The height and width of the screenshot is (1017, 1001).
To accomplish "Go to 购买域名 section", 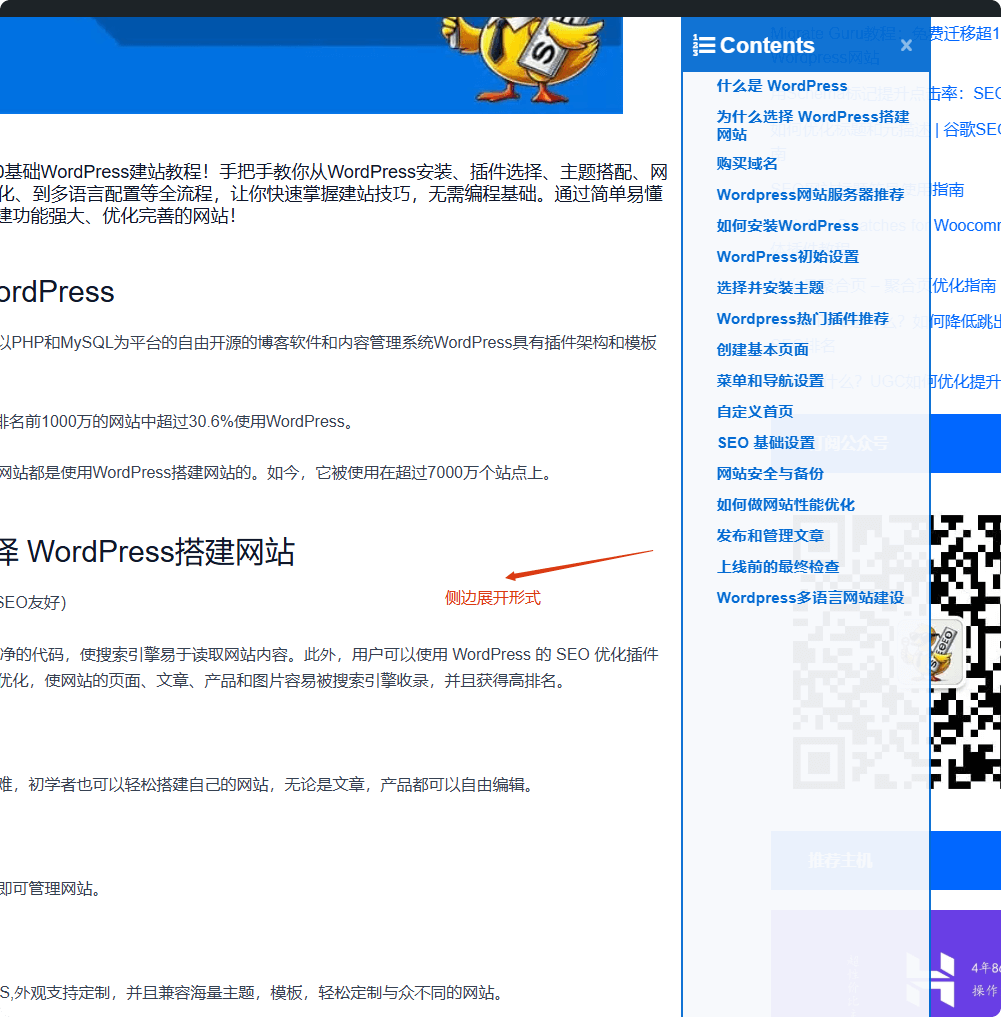I will tap(747, 163).
